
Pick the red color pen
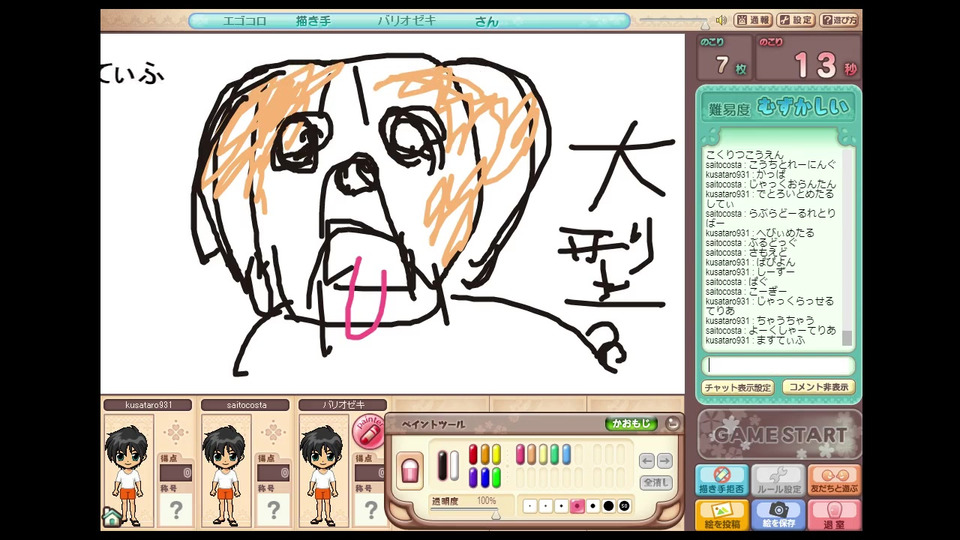coord(473,454)
